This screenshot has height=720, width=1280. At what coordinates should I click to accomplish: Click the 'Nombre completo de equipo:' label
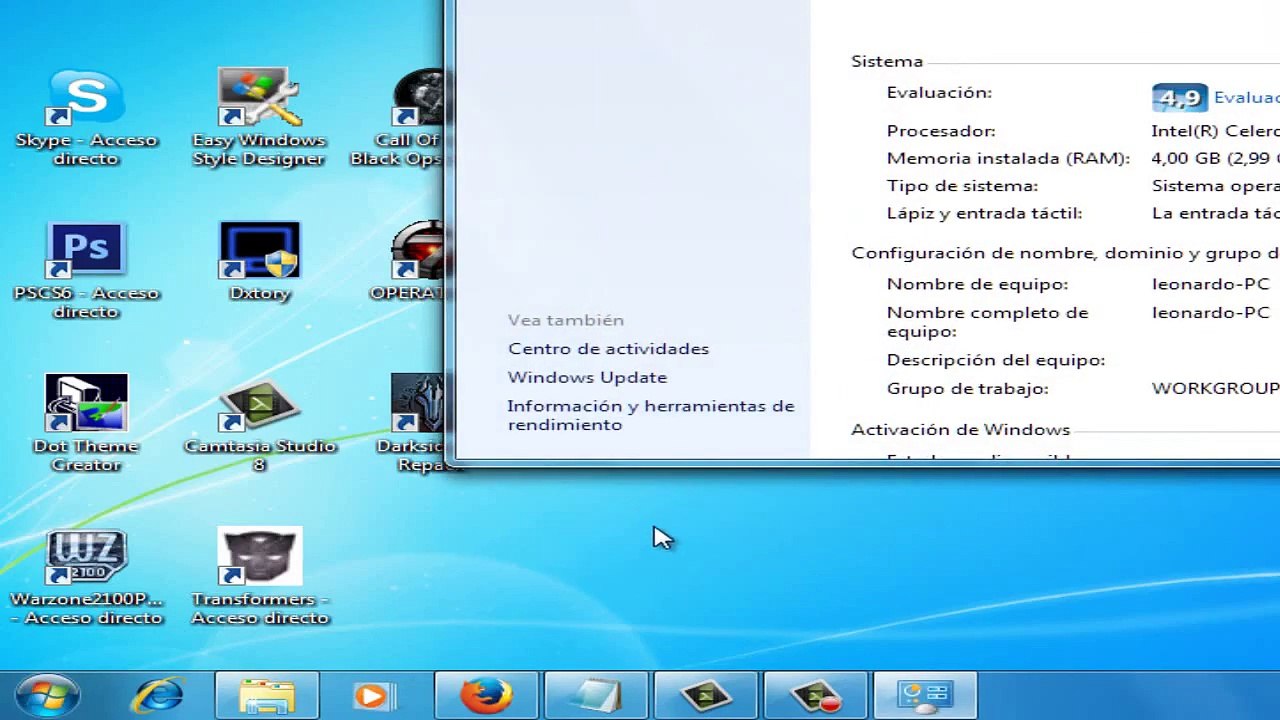click(987, 322)
